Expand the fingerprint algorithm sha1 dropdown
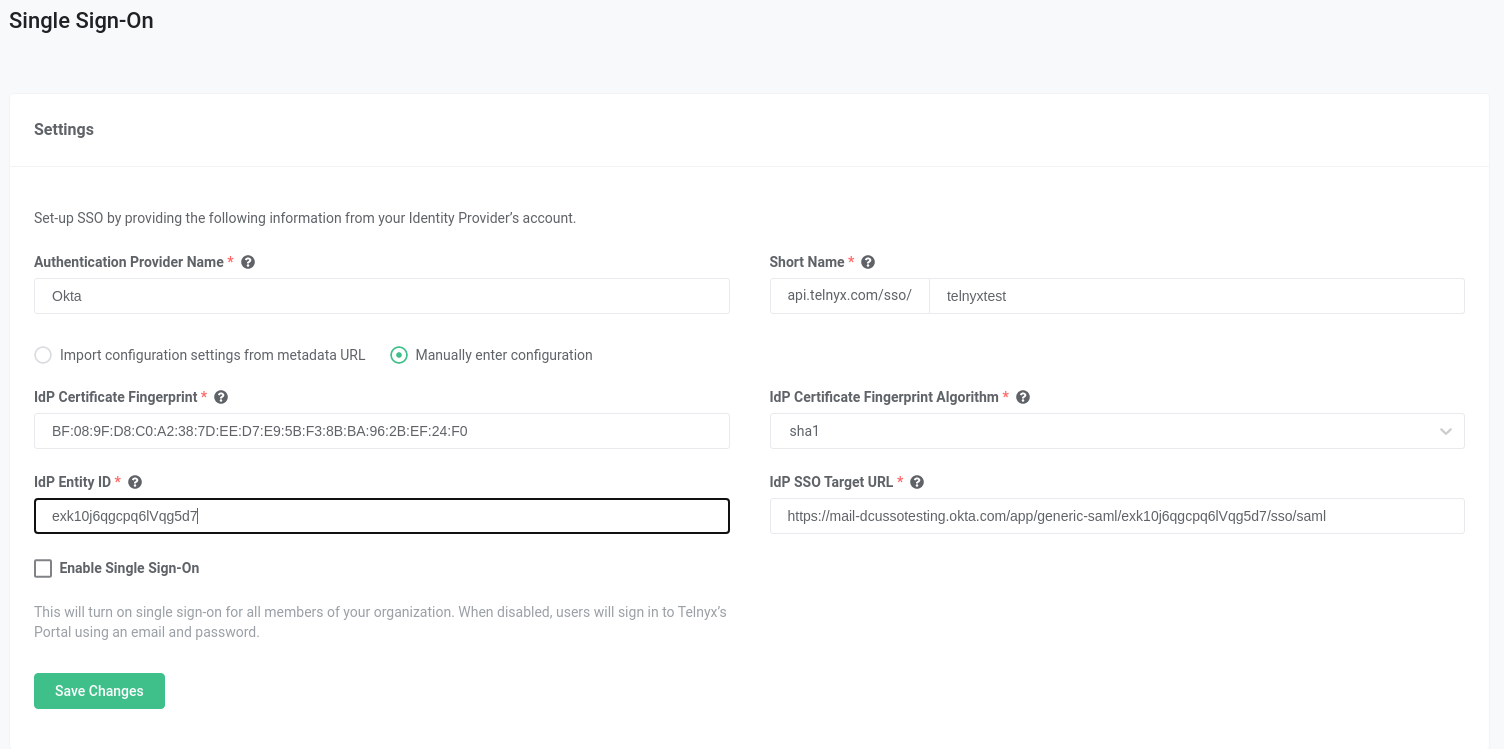 (1117, 431)
